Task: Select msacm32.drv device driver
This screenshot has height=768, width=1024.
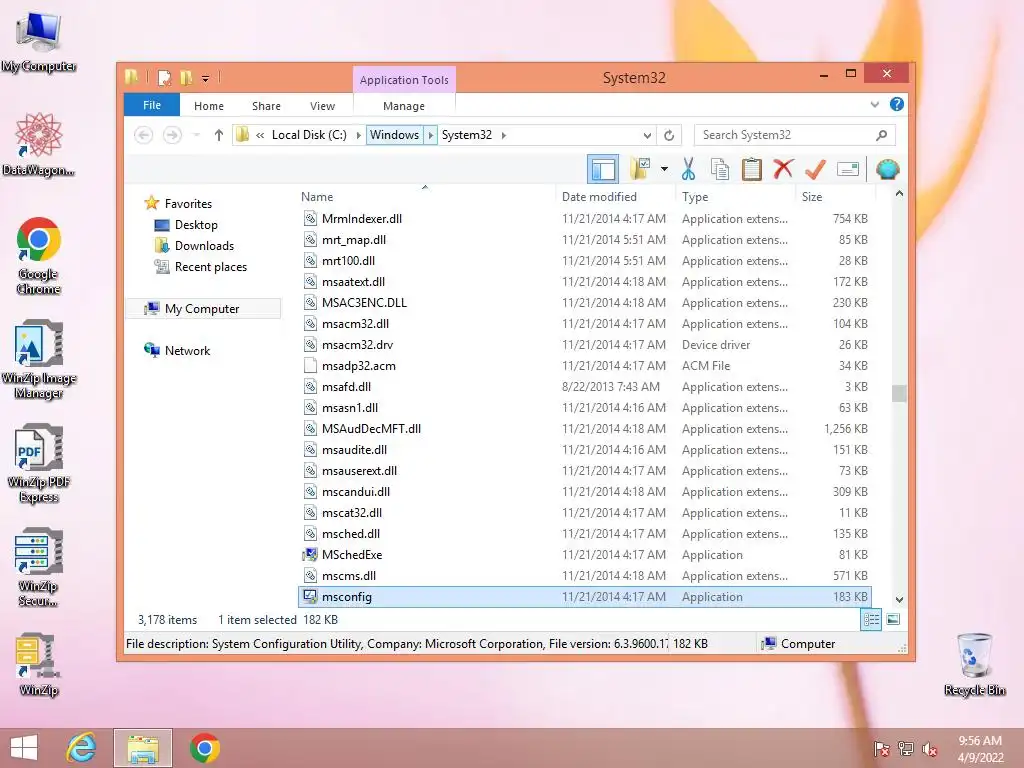Action: 585,345
